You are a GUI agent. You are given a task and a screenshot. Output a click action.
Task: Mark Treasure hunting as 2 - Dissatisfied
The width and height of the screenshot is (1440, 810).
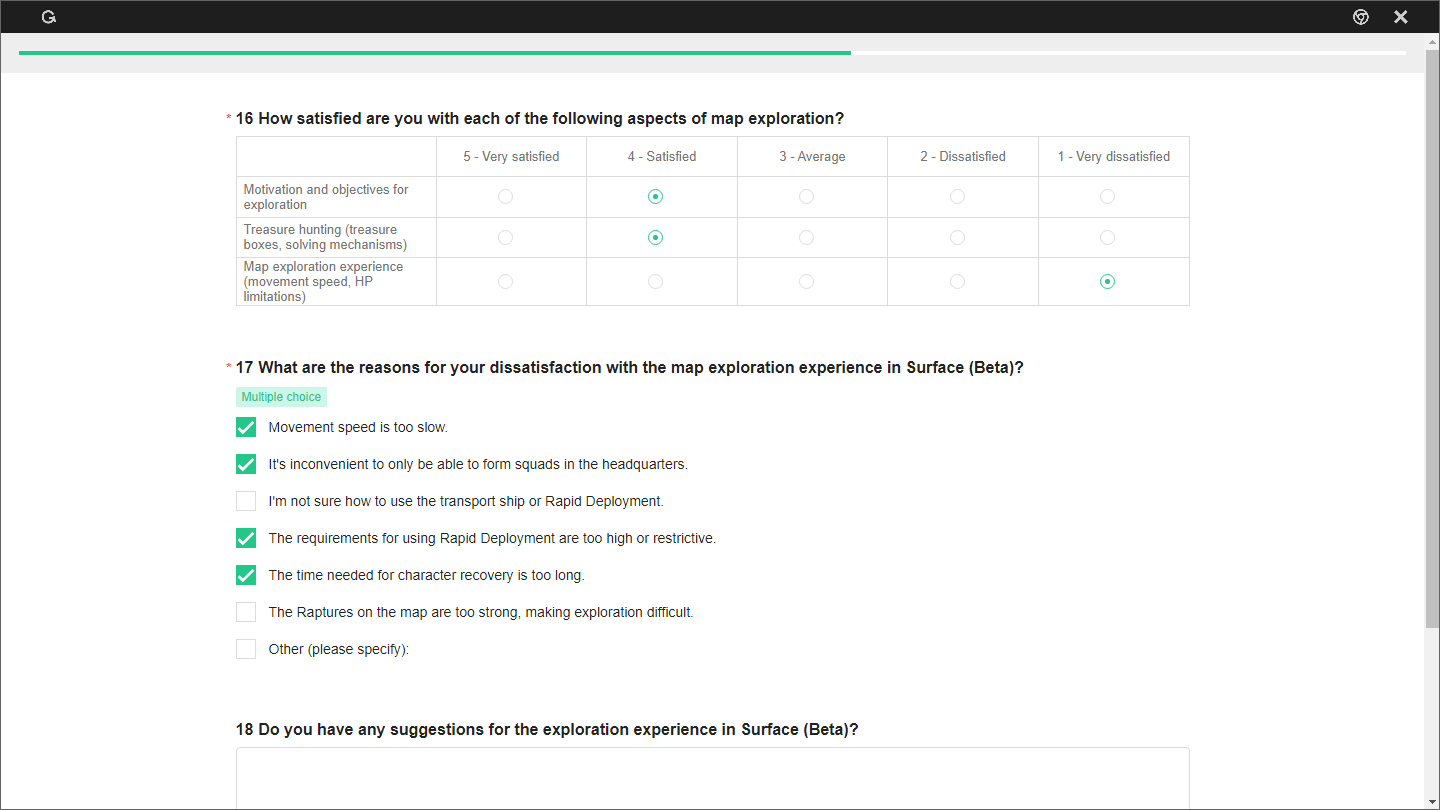pos(957,238)
